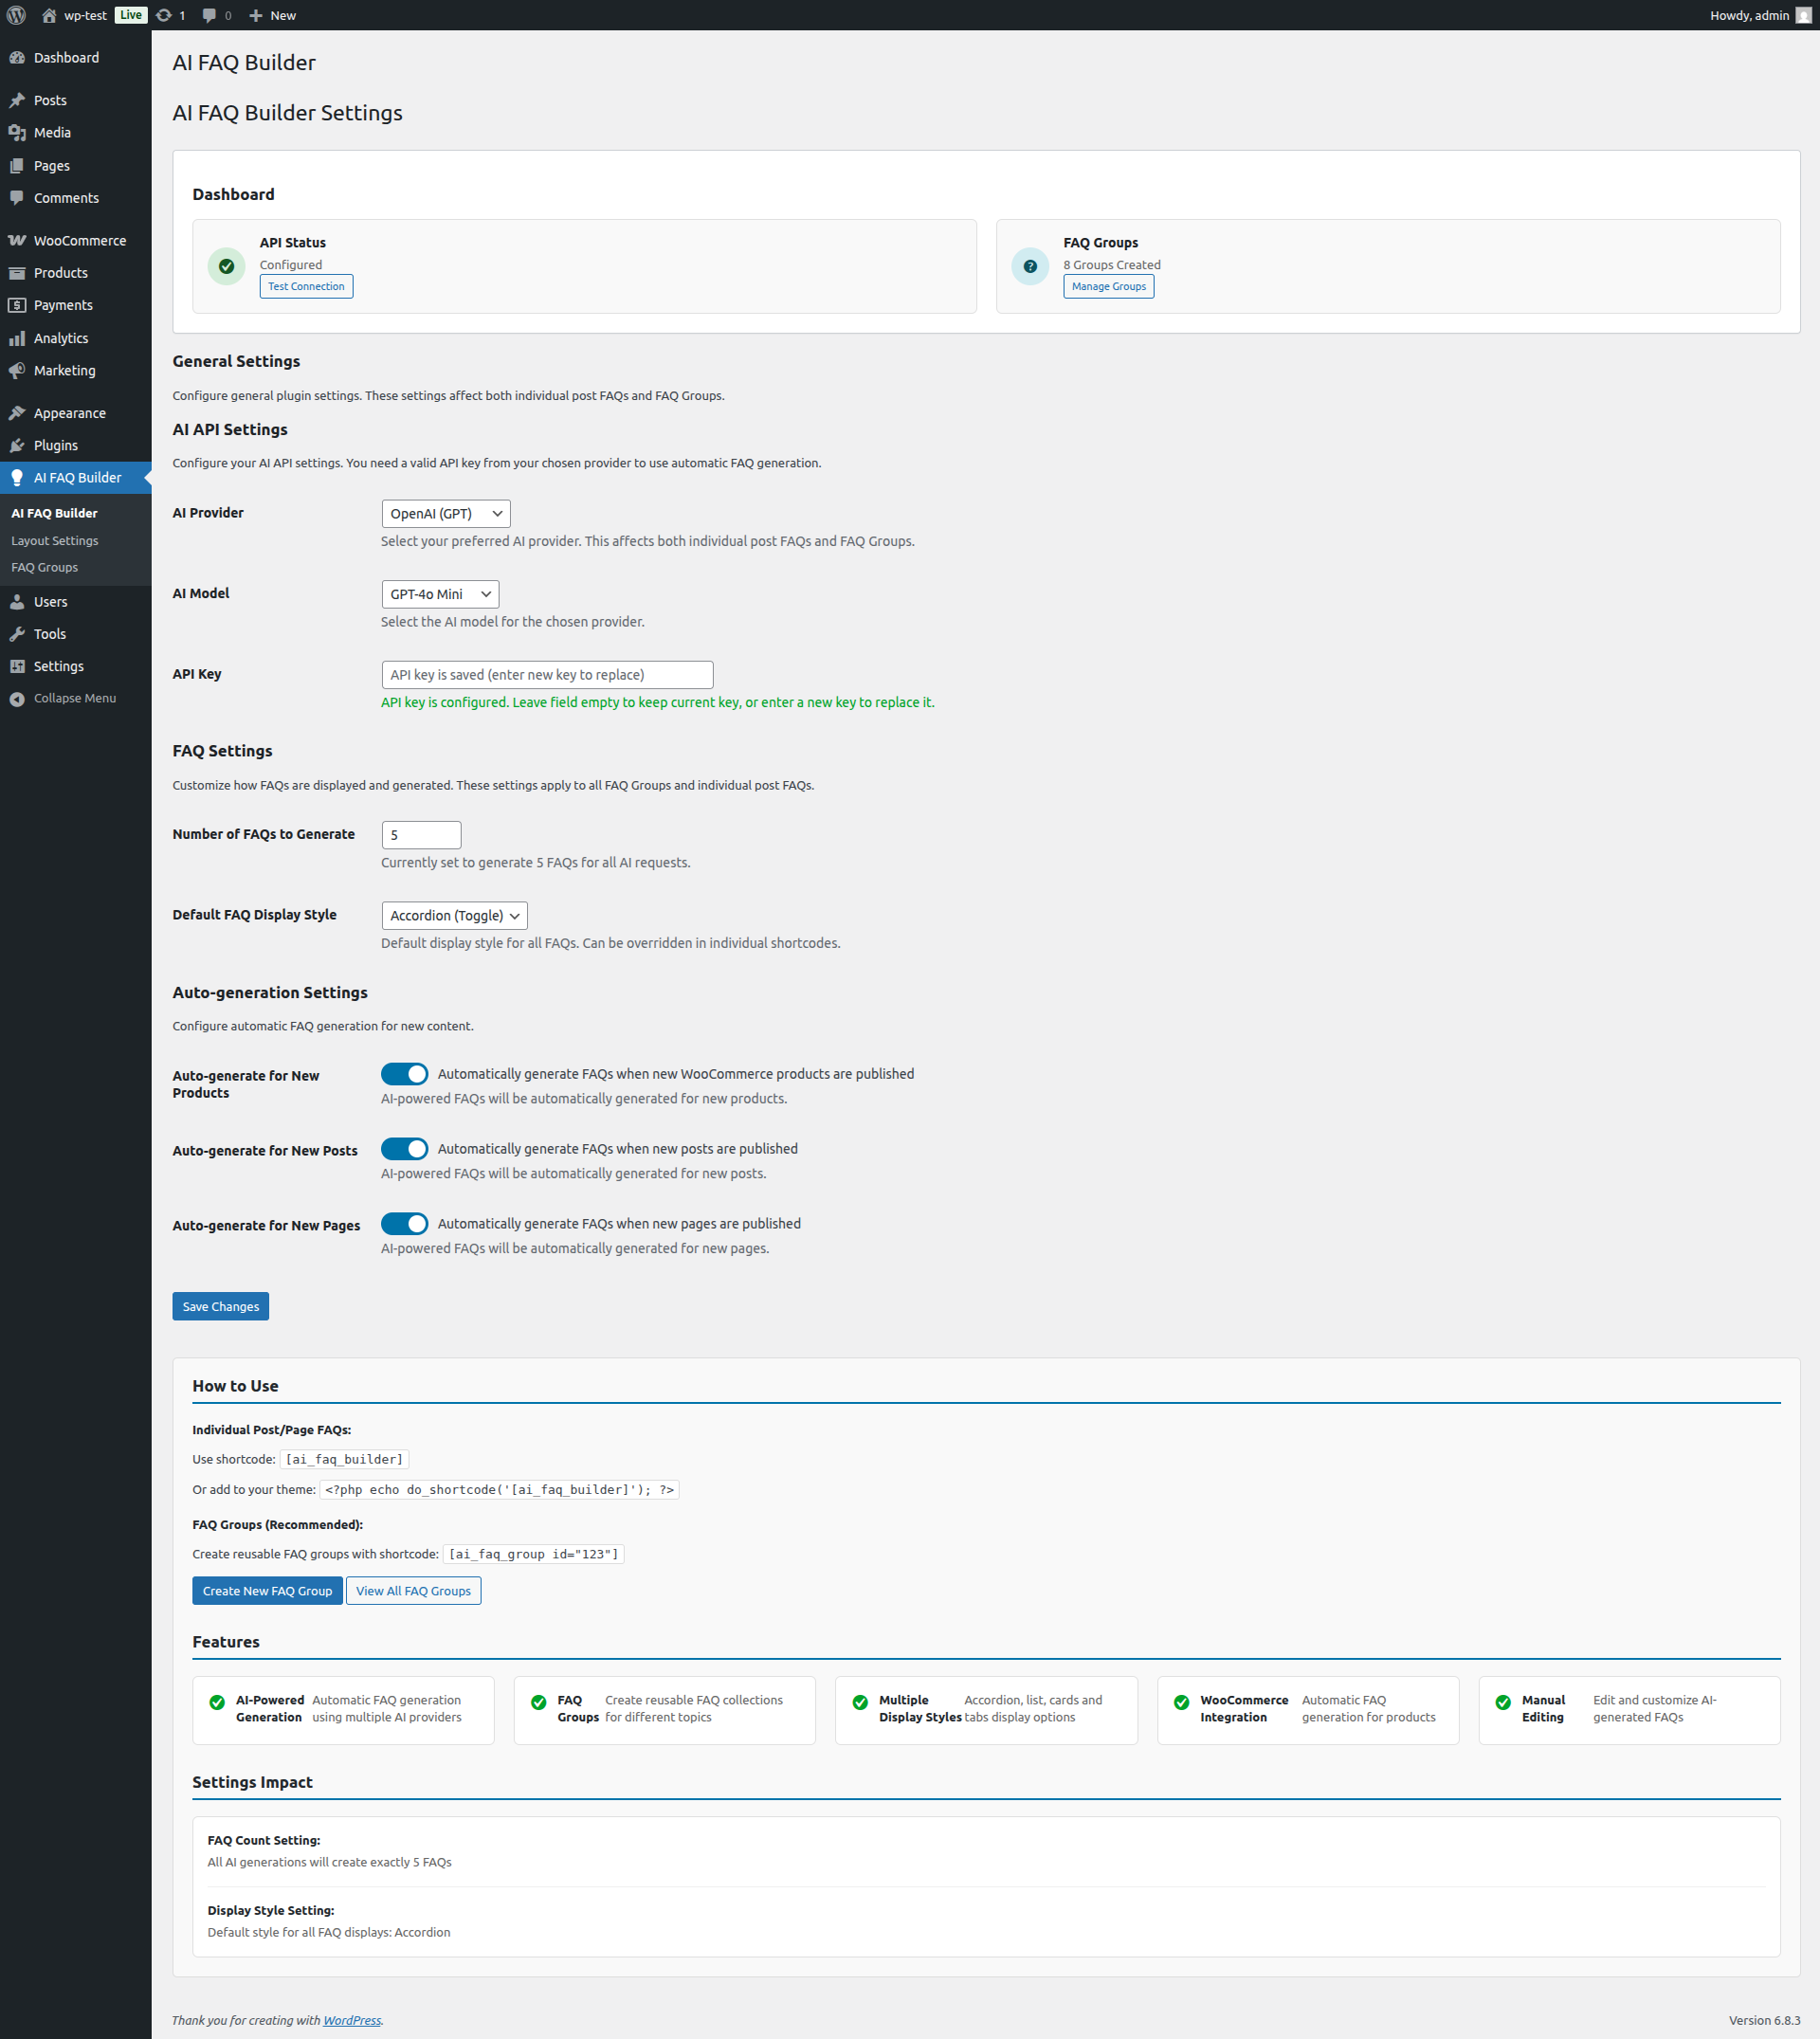The width and height of the screenshot is (1820, 2039).
Task: Click Create New FAQ Group button
Action: click(267, 1592)
